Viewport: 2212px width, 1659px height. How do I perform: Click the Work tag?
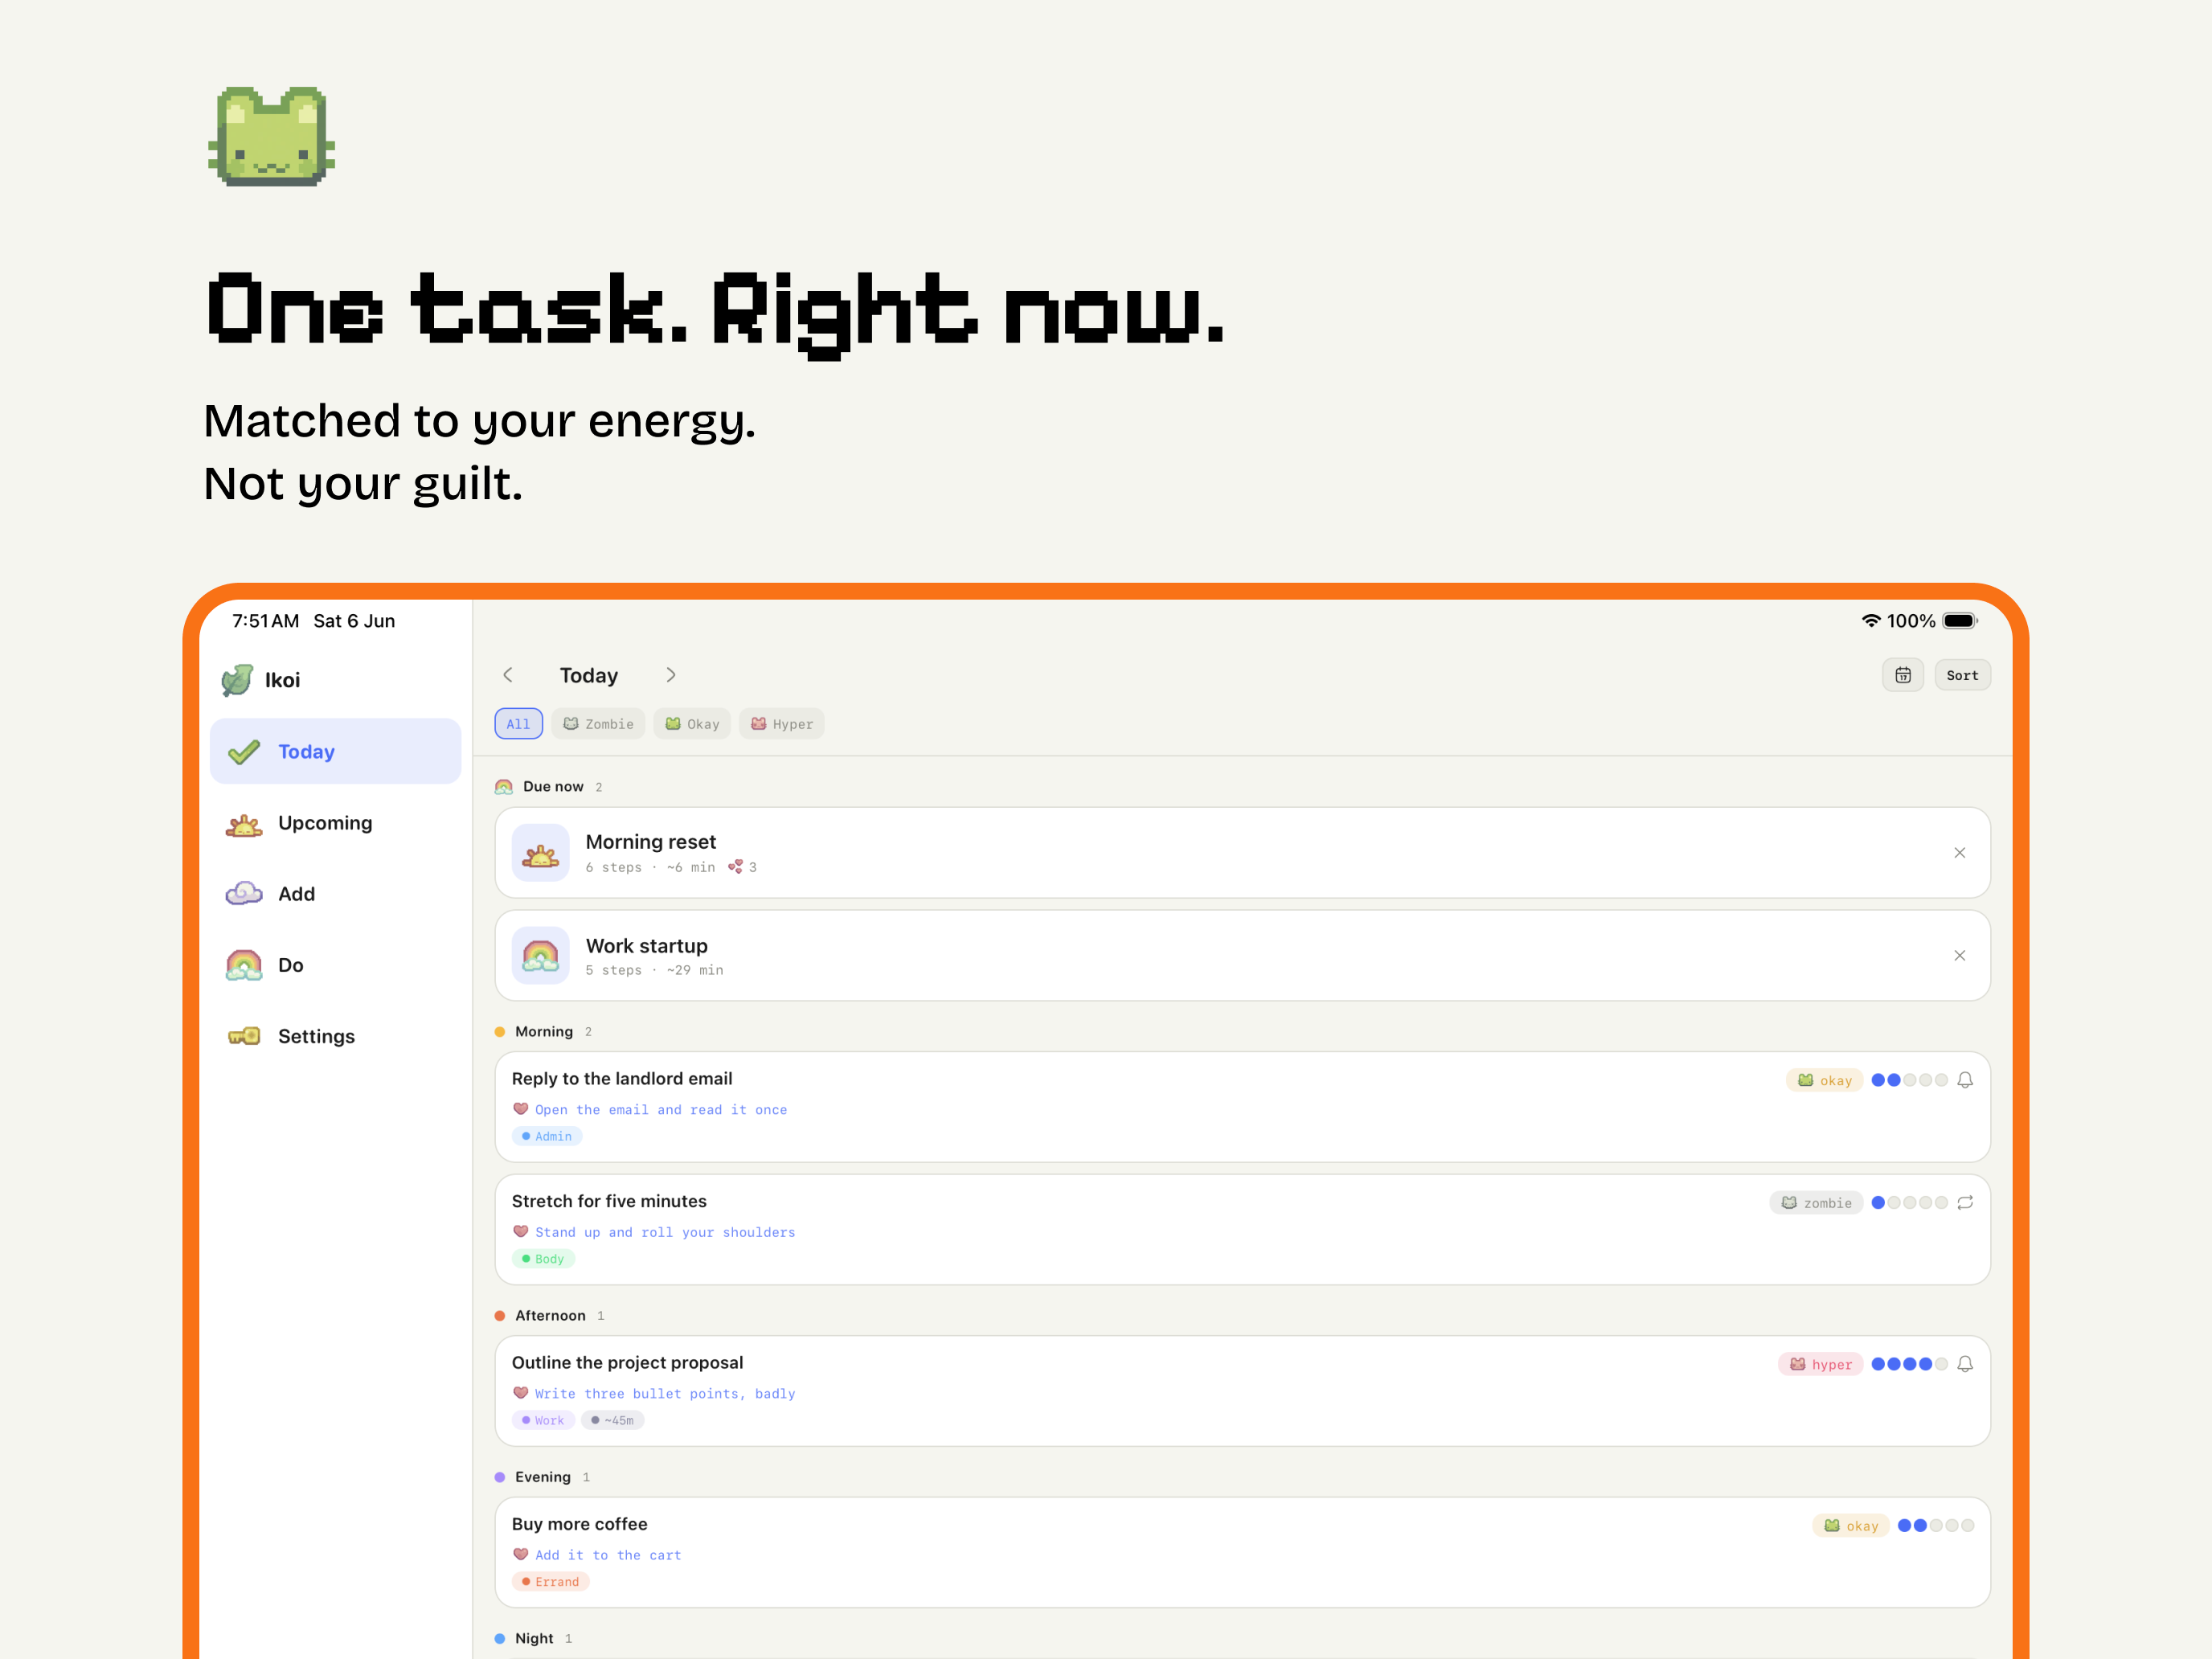click(543, 1420)
